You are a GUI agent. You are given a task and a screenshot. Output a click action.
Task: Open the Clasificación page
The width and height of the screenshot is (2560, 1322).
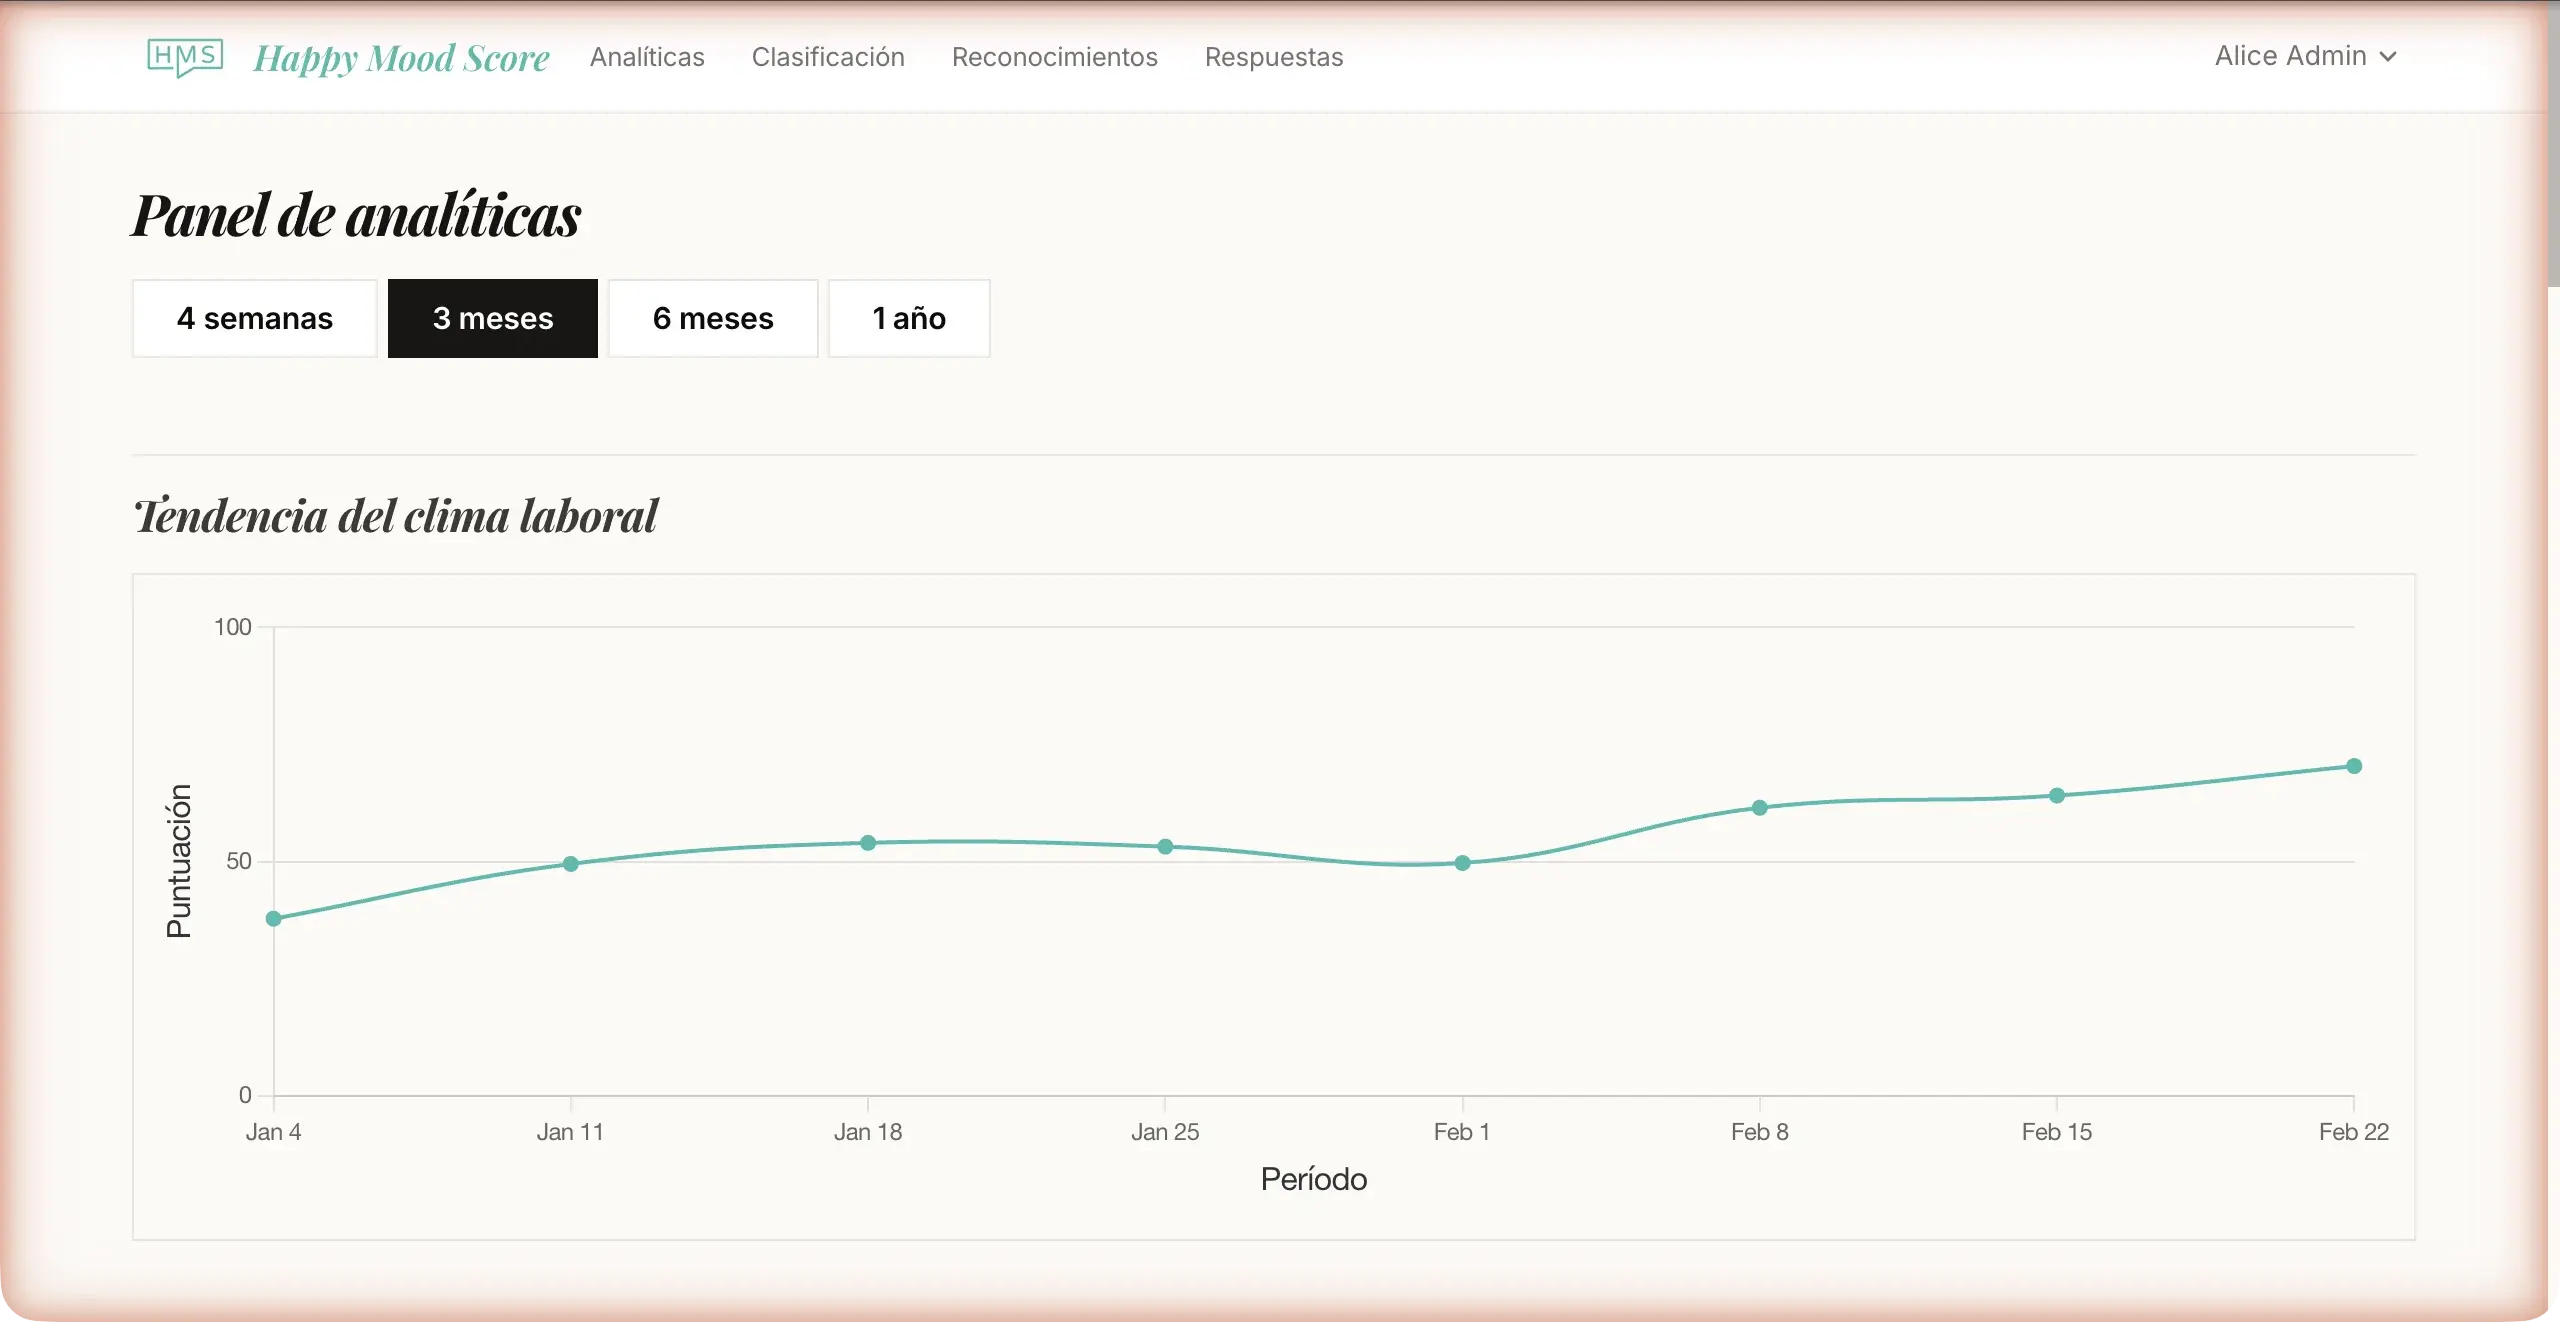[x=828, y=57]
